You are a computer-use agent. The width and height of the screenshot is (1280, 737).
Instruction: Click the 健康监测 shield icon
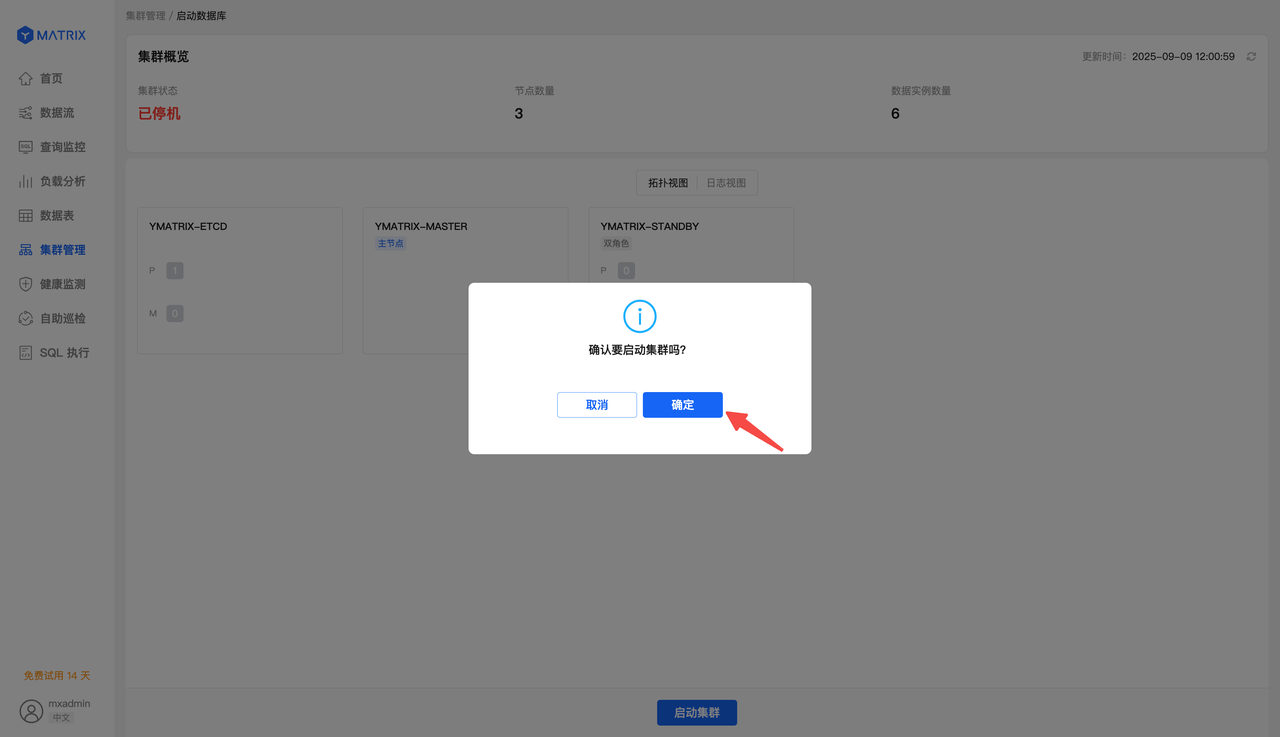[x=26, y=284]
